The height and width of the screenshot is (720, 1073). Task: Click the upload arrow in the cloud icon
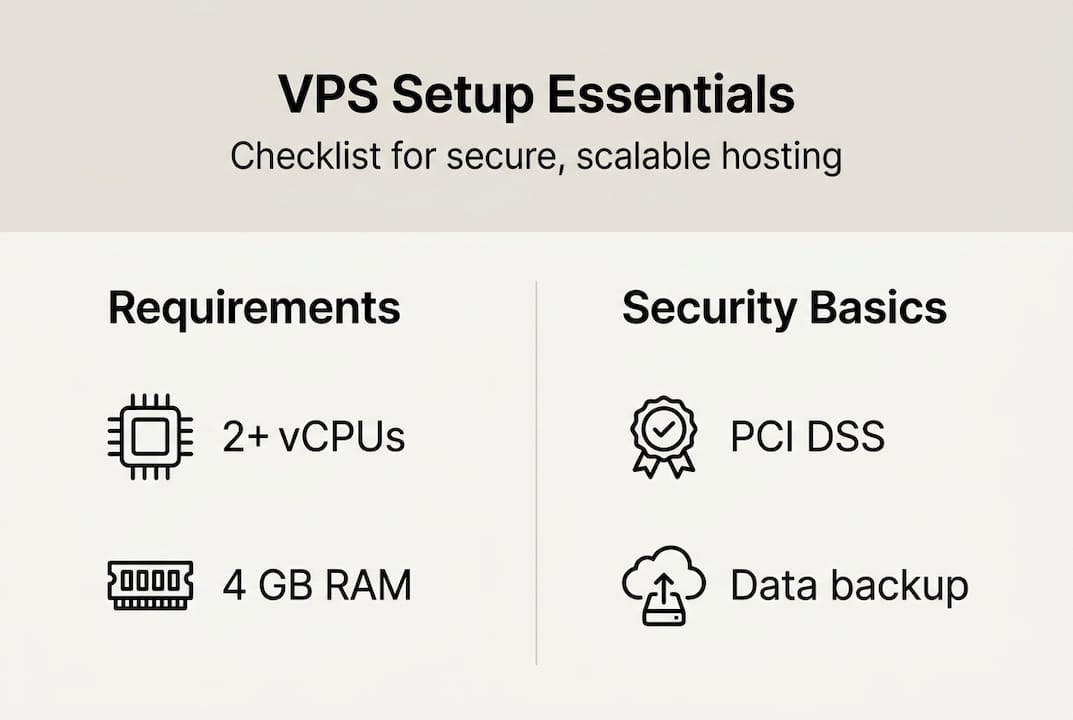click(663, 592)
